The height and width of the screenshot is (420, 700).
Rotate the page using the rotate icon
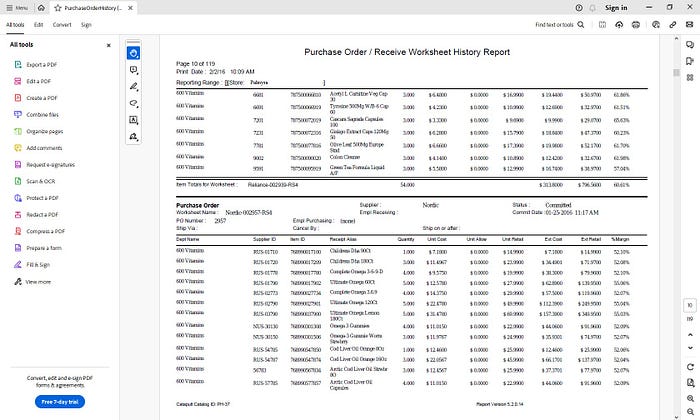pyautogui.click(x=690, y=367)
